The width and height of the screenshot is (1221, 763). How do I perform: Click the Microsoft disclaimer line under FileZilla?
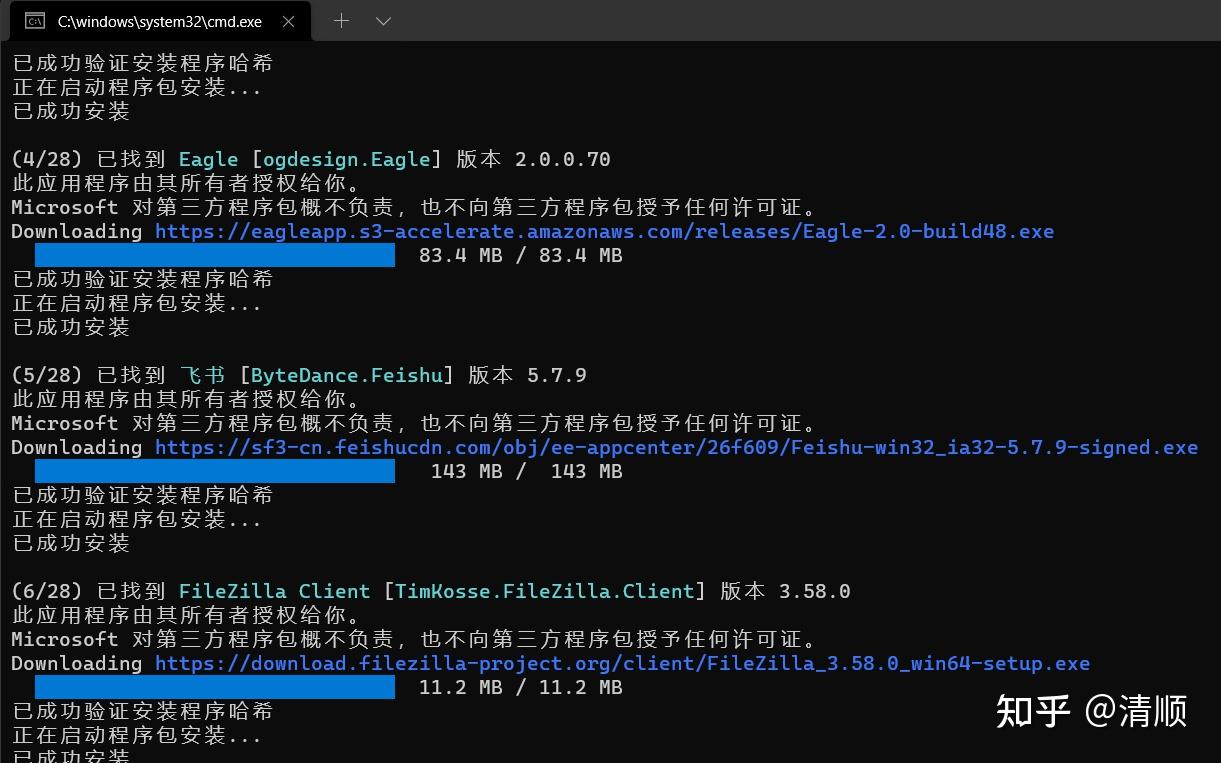coord(414,639)
